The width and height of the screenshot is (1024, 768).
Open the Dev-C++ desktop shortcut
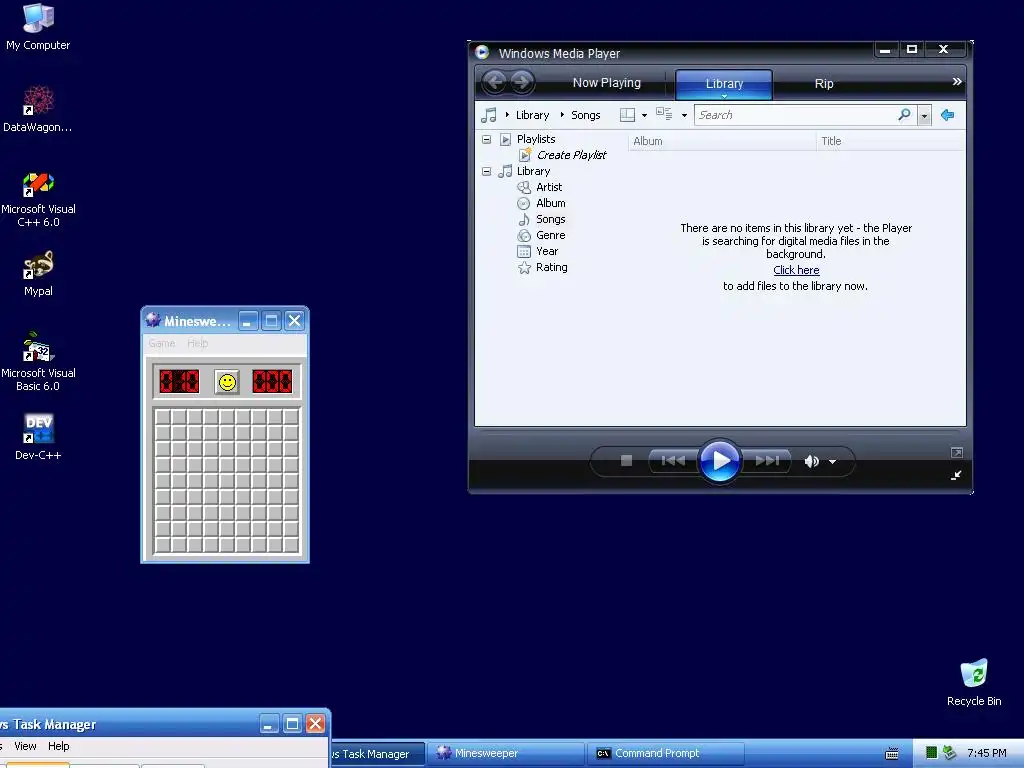tap(38, 437)
